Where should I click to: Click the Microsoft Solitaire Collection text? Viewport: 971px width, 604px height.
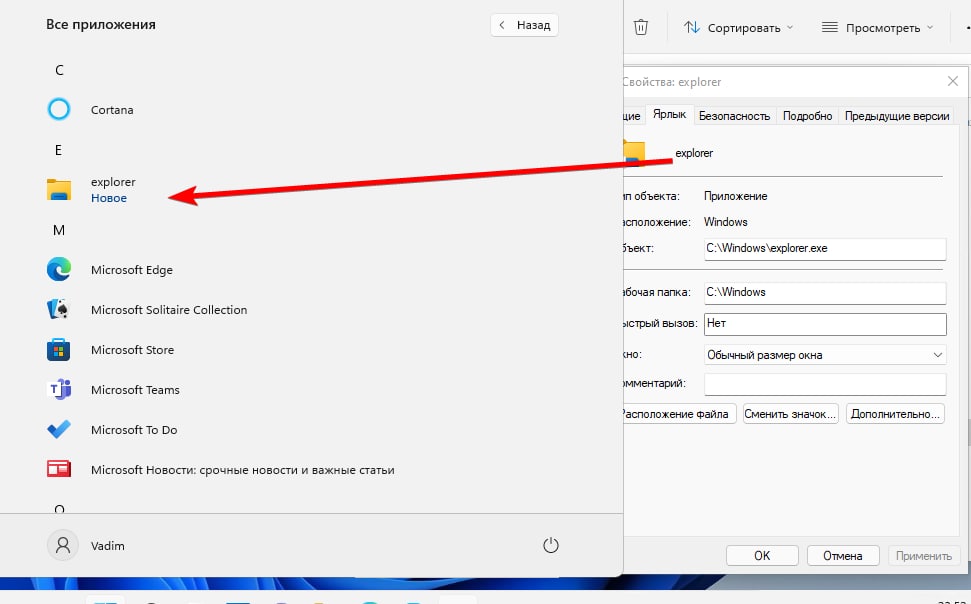pyautogui.click(x=169, y=310)
